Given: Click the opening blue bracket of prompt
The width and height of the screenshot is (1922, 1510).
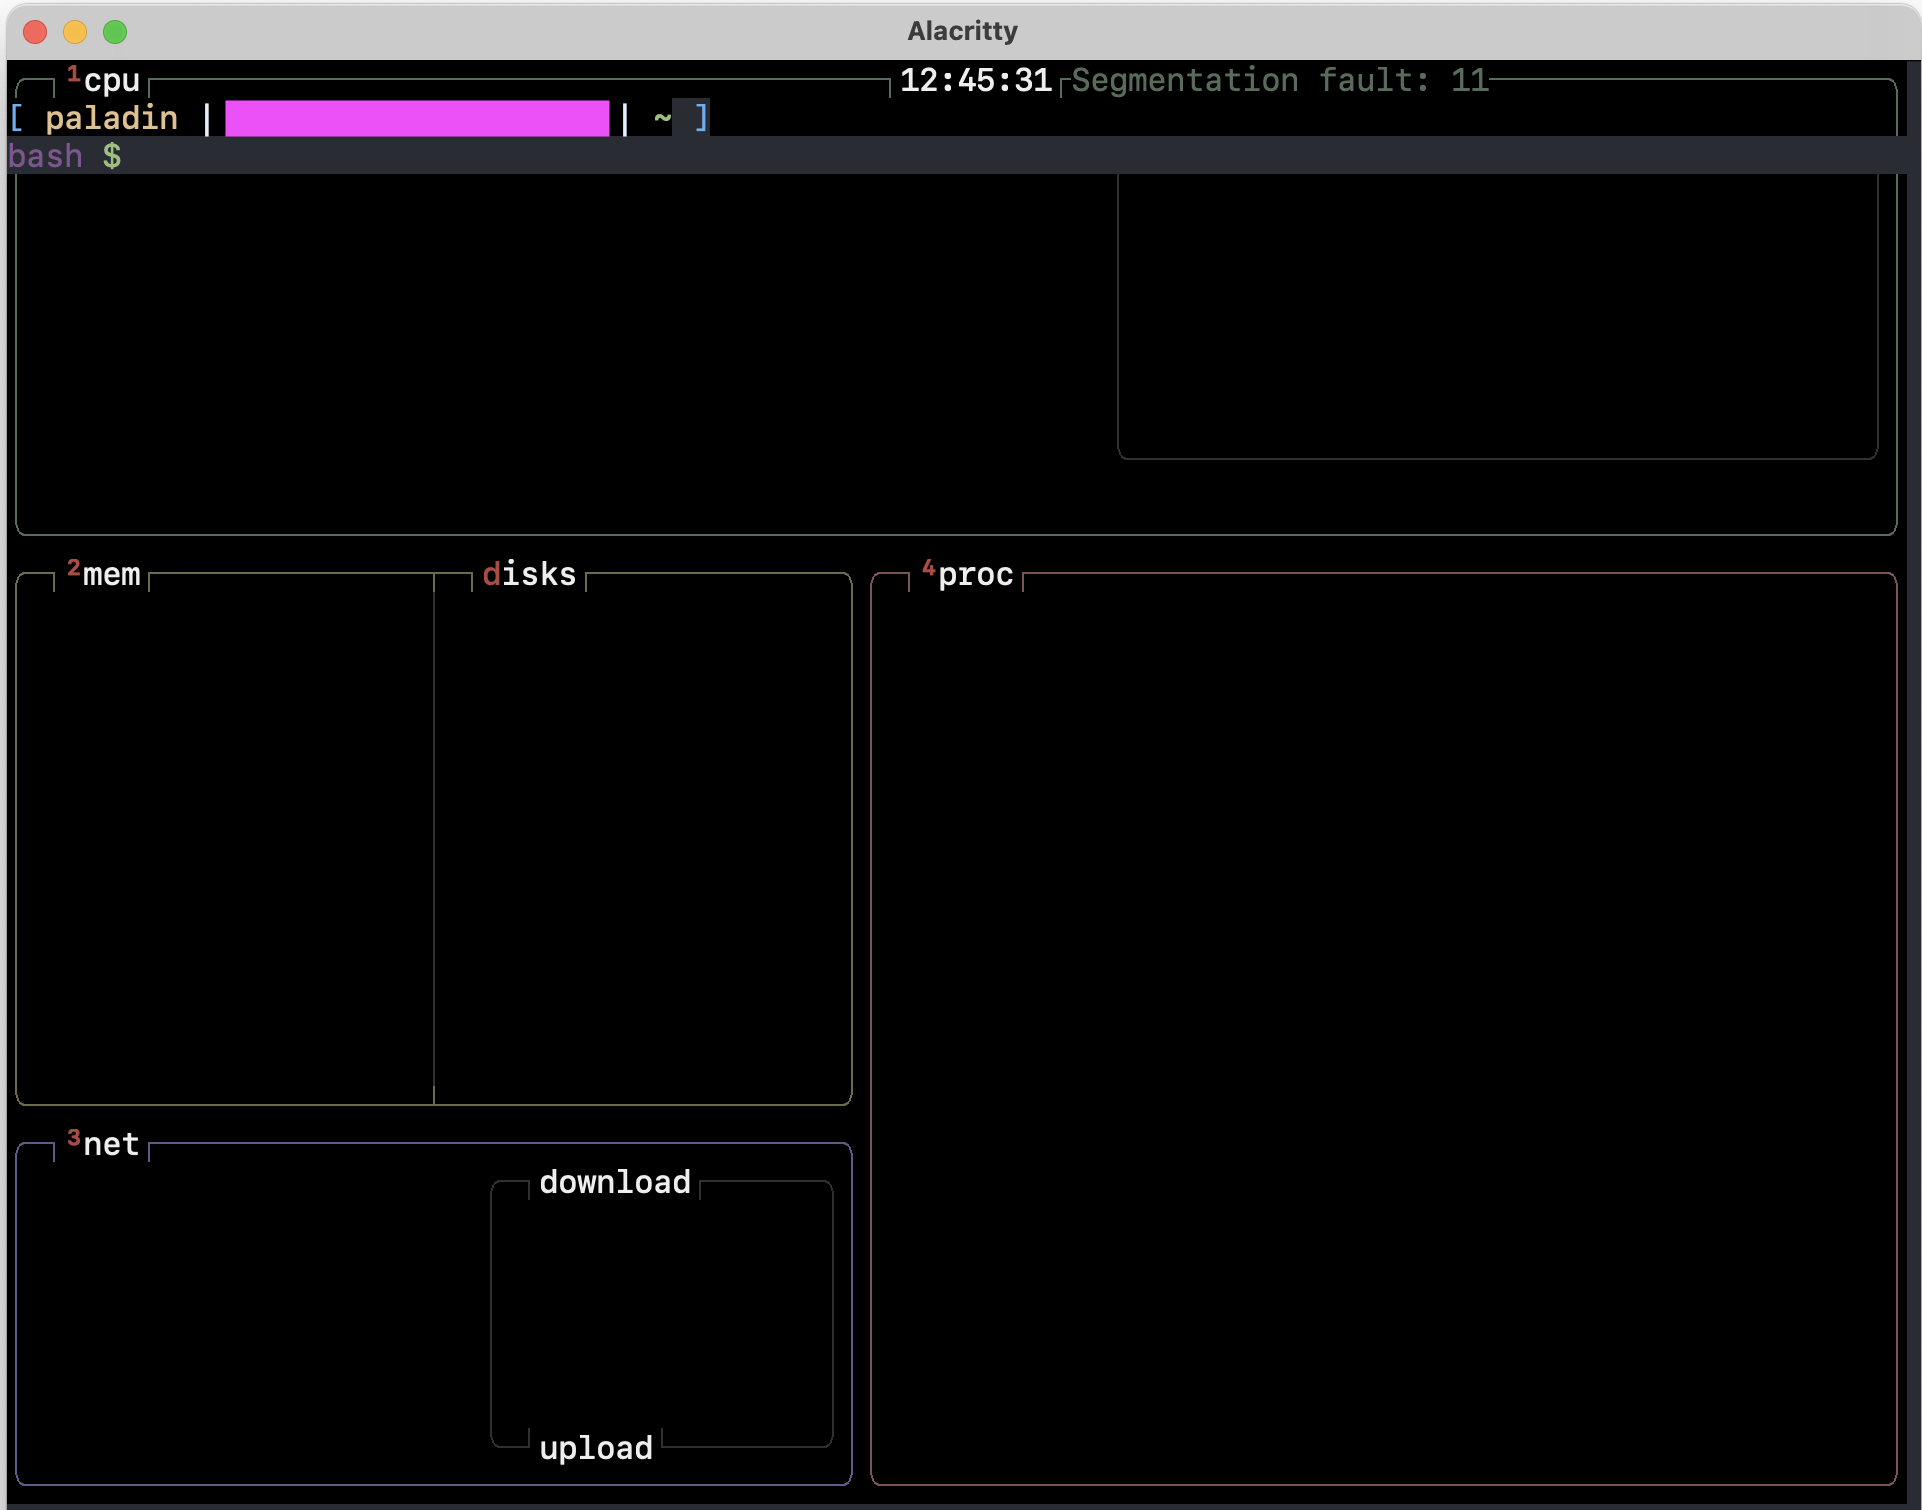Looking at the screenshot, I should [17, 119].
